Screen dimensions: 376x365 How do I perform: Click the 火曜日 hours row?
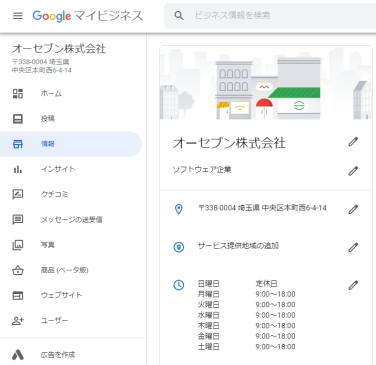pos(247,305)
